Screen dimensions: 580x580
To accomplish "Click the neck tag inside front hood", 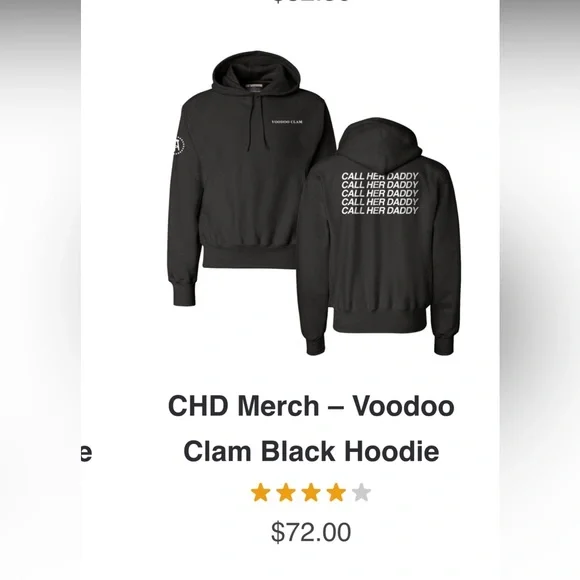I will [255, 87].
